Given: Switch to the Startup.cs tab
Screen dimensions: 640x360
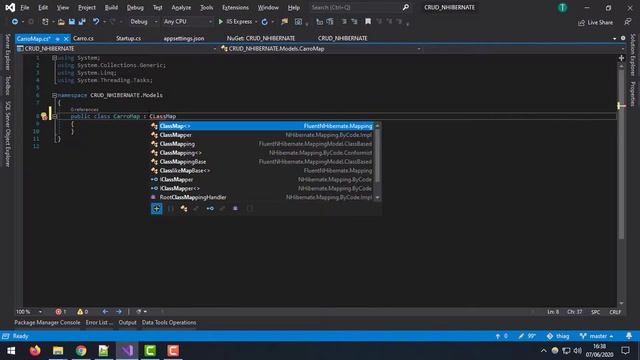Looking at the screenshot, I should (x=128, y=38).
